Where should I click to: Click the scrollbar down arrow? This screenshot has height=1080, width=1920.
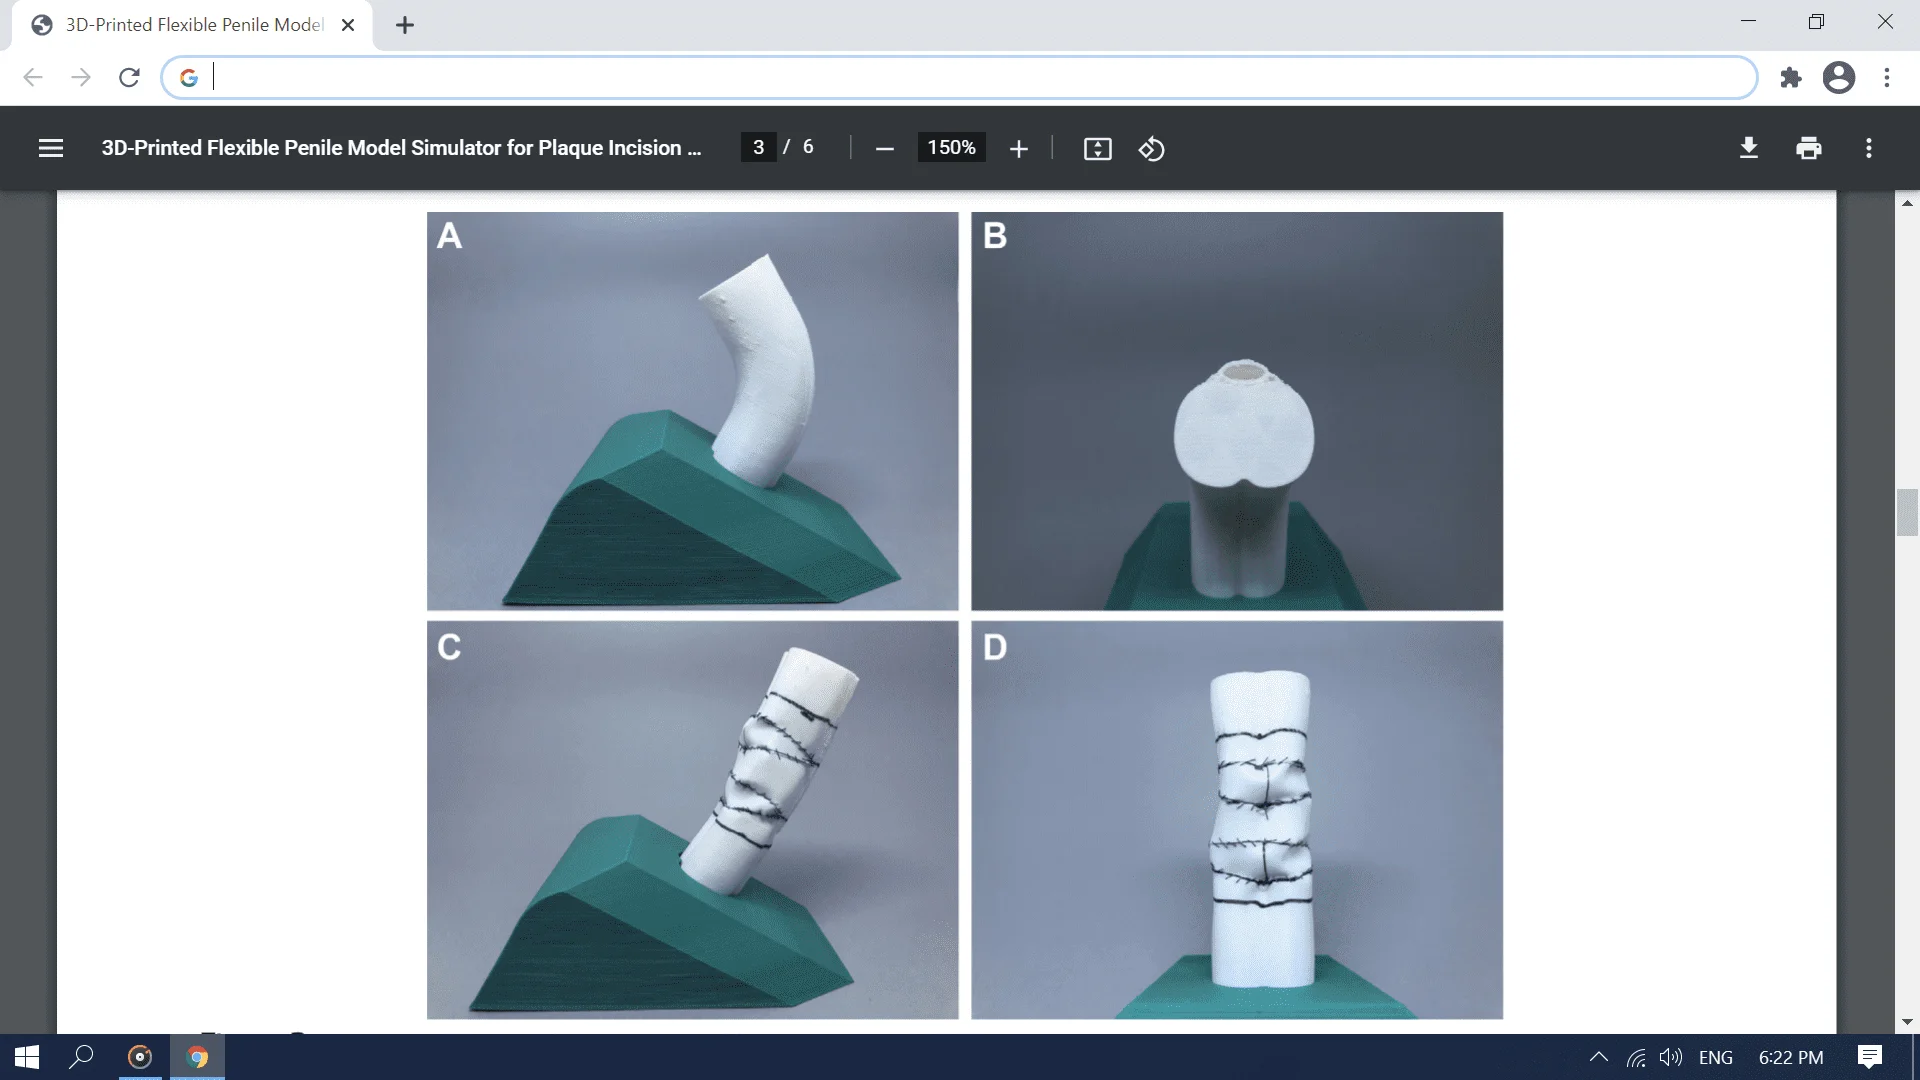(x=1907, y=1022)
